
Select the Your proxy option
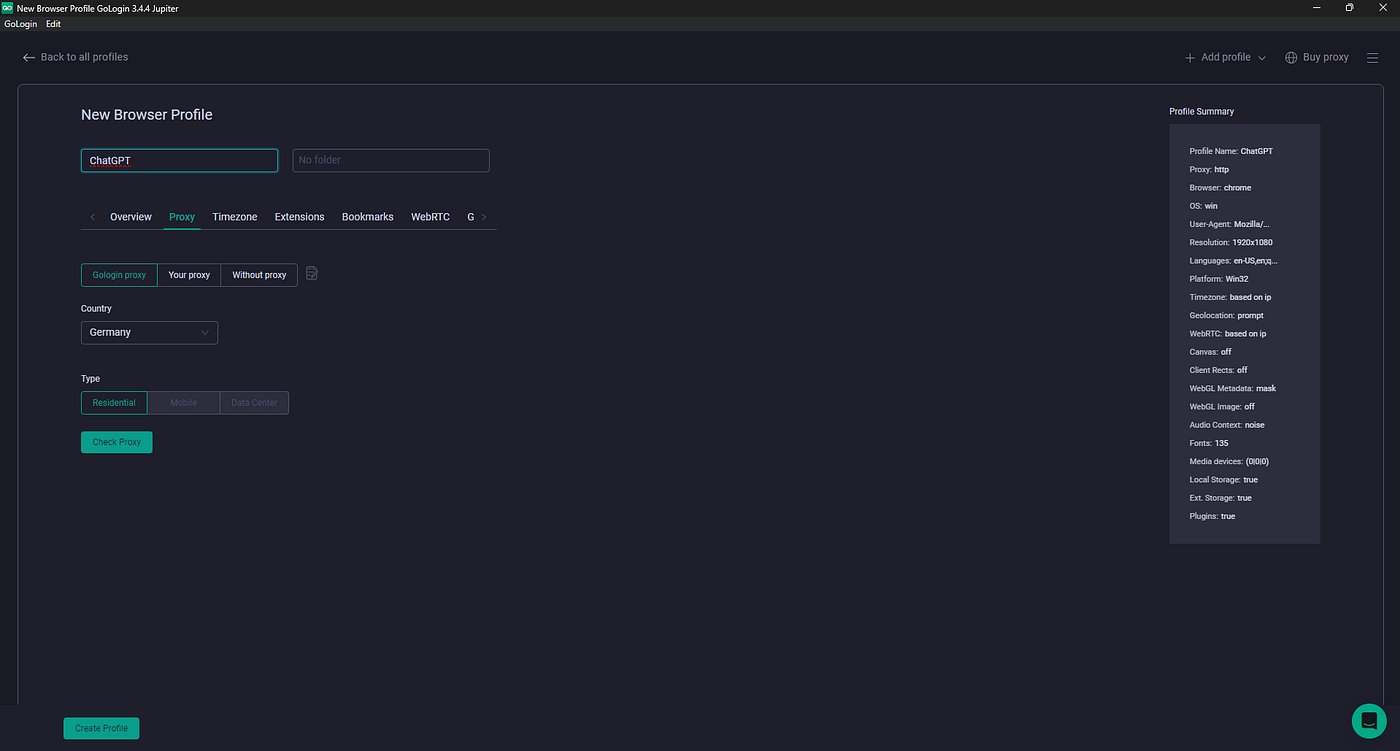pos(189,275)
